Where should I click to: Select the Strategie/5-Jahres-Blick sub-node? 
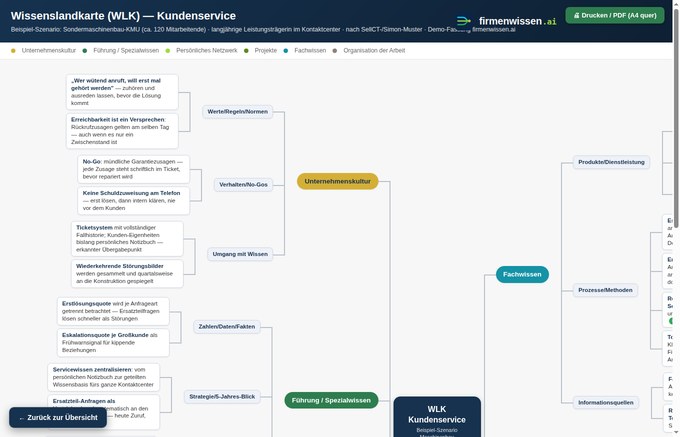[222, 397]
